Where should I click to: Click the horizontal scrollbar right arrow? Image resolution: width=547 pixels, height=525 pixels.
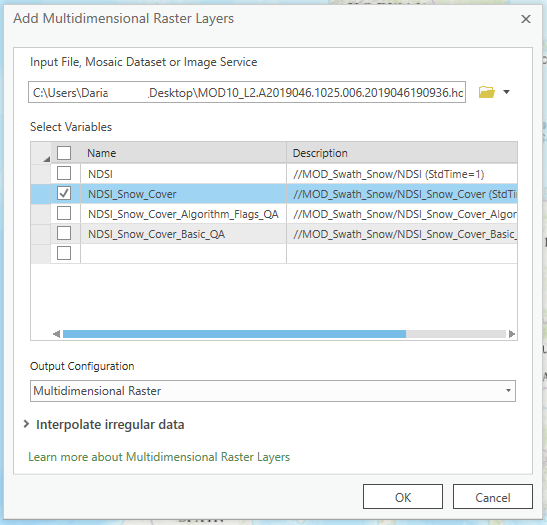511,334
